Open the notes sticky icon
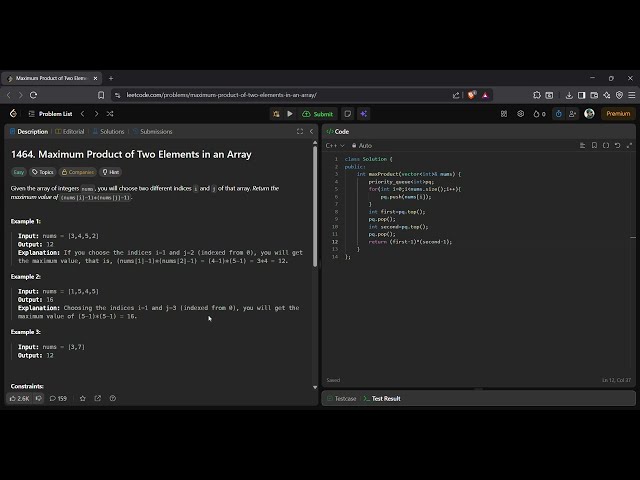 click(348, 114)
